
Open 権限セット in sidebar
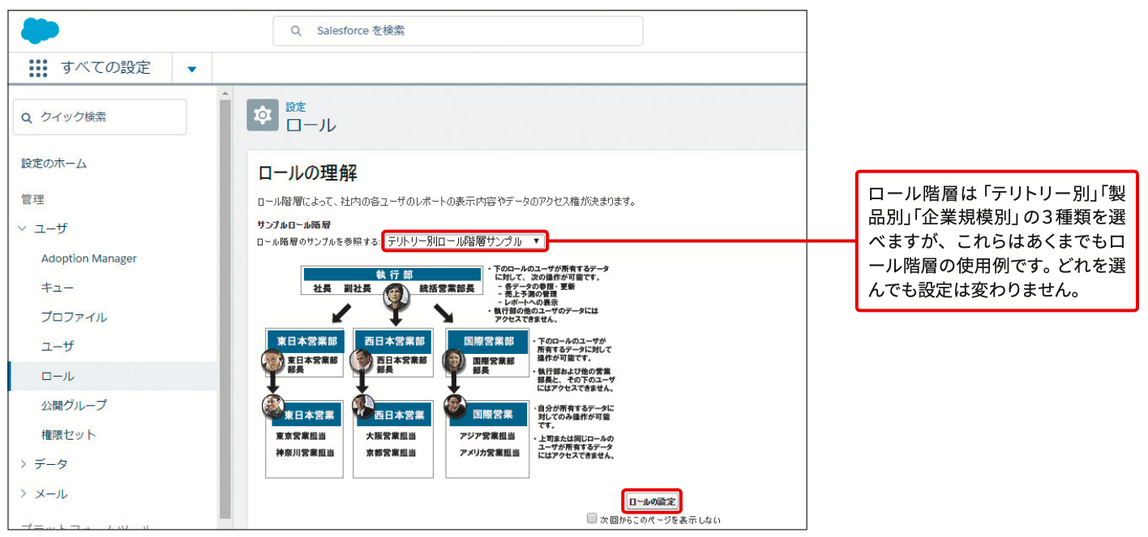pos(69,434)
